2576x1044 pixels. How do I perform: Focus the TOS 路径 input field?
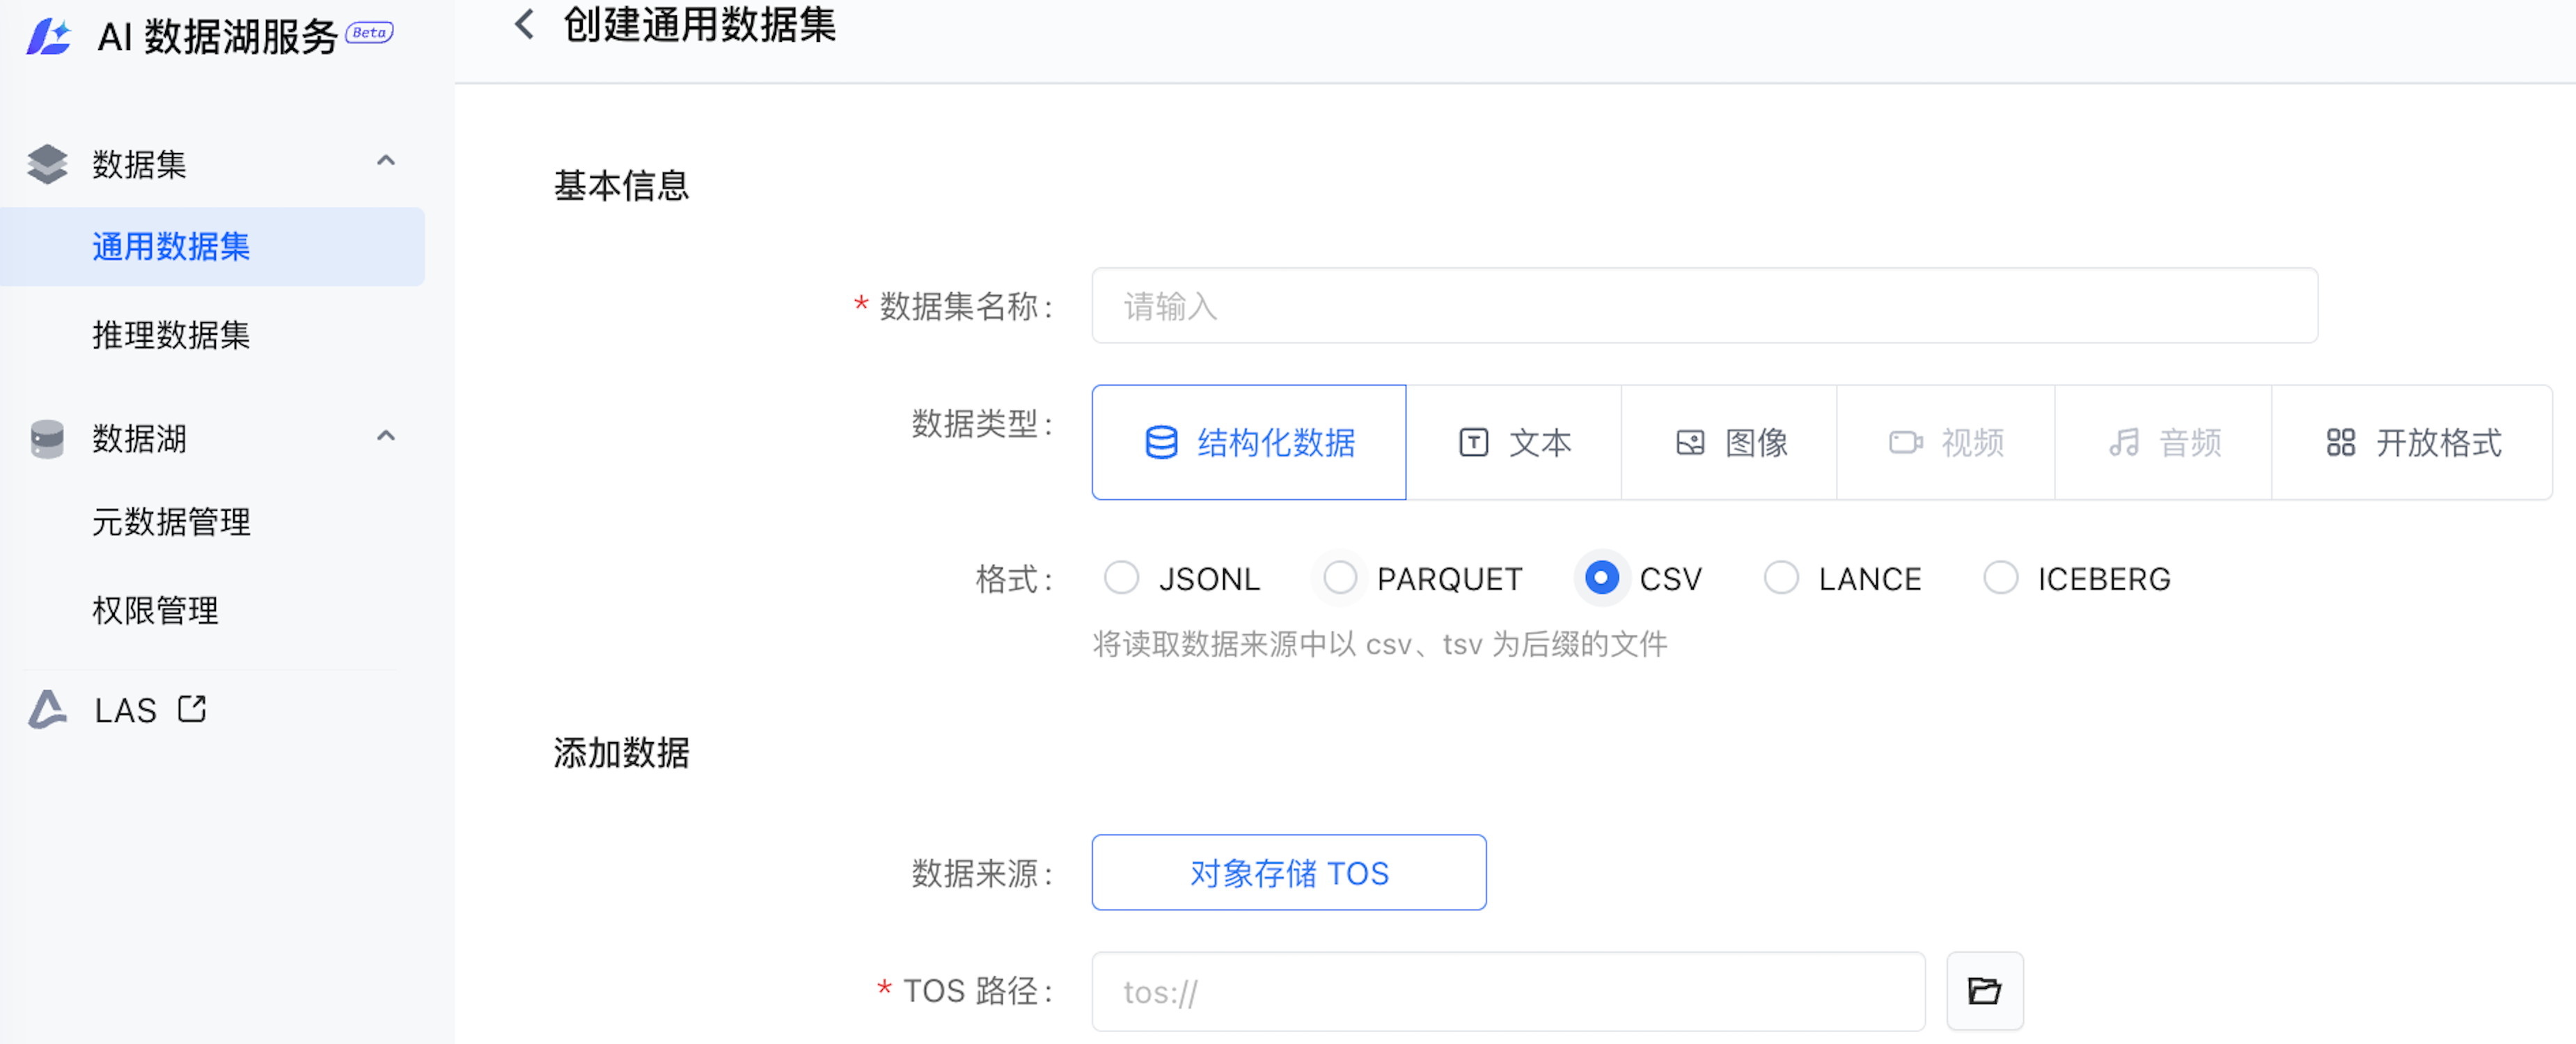click(1508, 991)
